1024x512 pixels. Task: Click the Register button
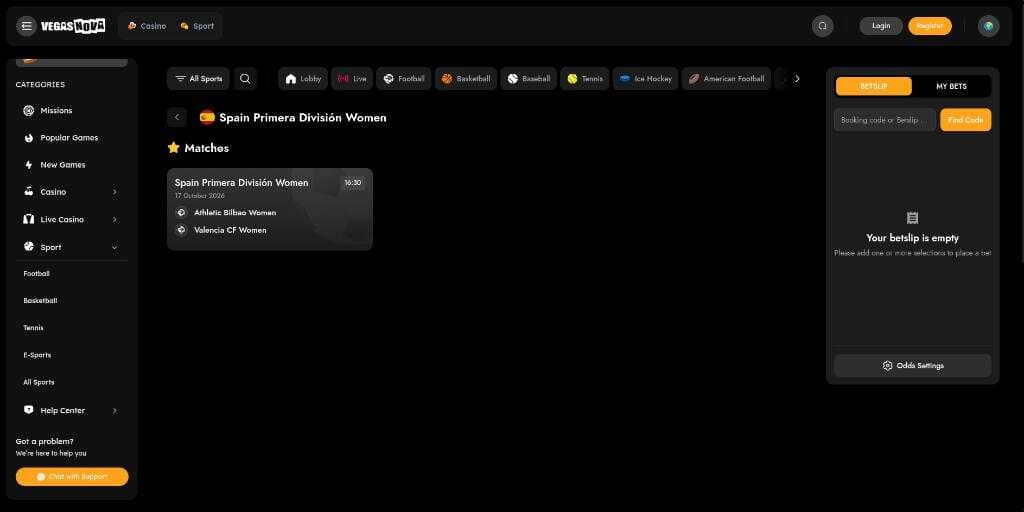(x=929, y=26)
